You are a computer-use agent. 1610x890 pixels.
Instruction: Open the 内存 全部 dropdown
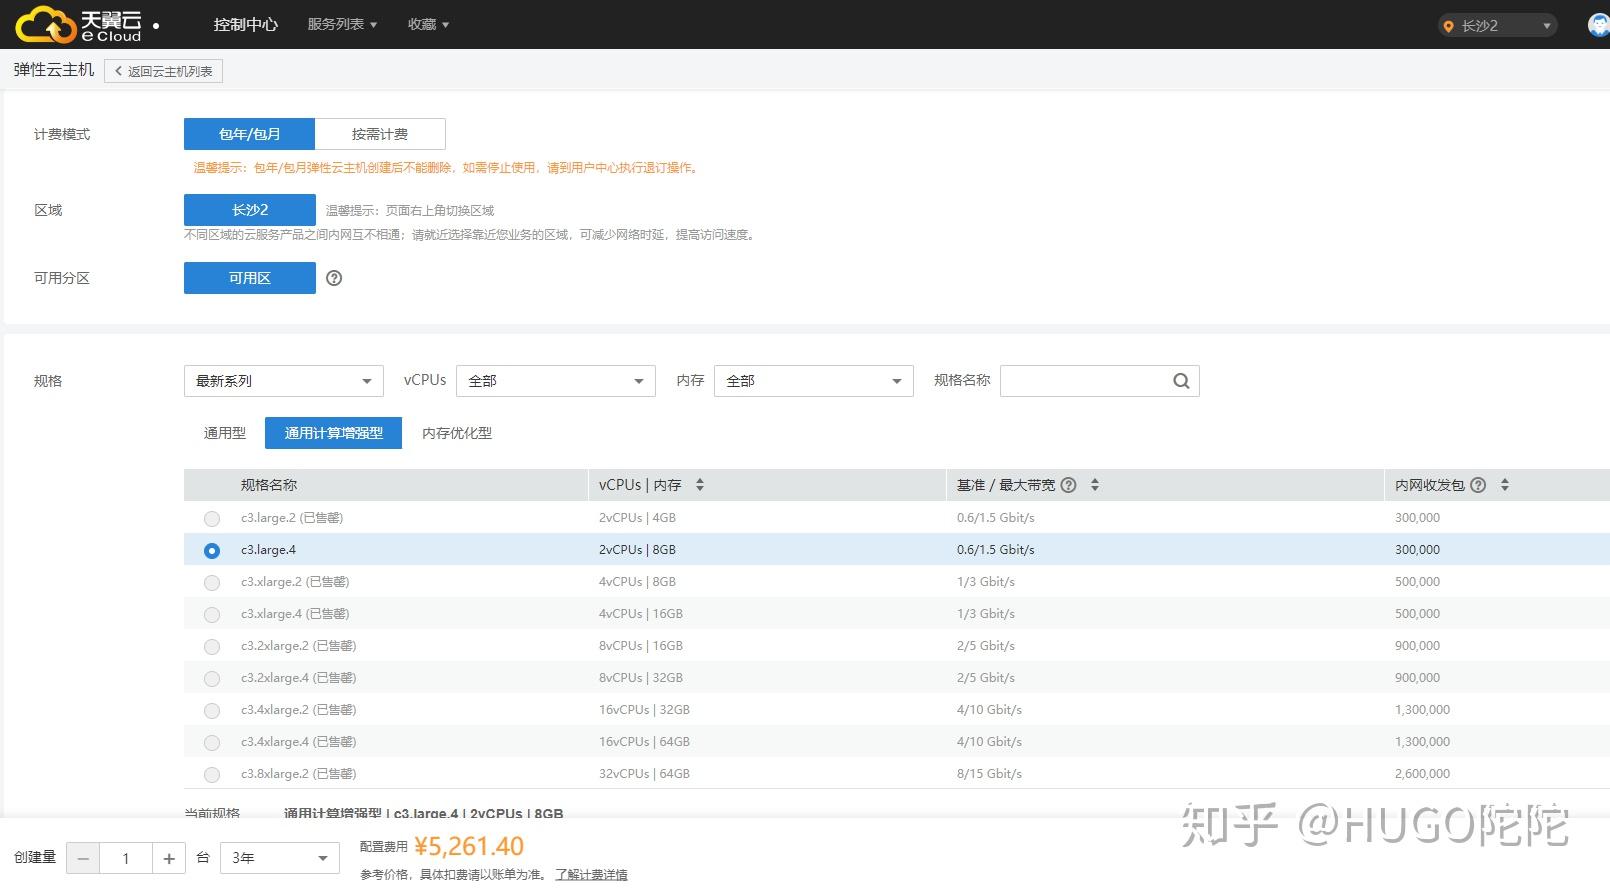pos(814,381)
